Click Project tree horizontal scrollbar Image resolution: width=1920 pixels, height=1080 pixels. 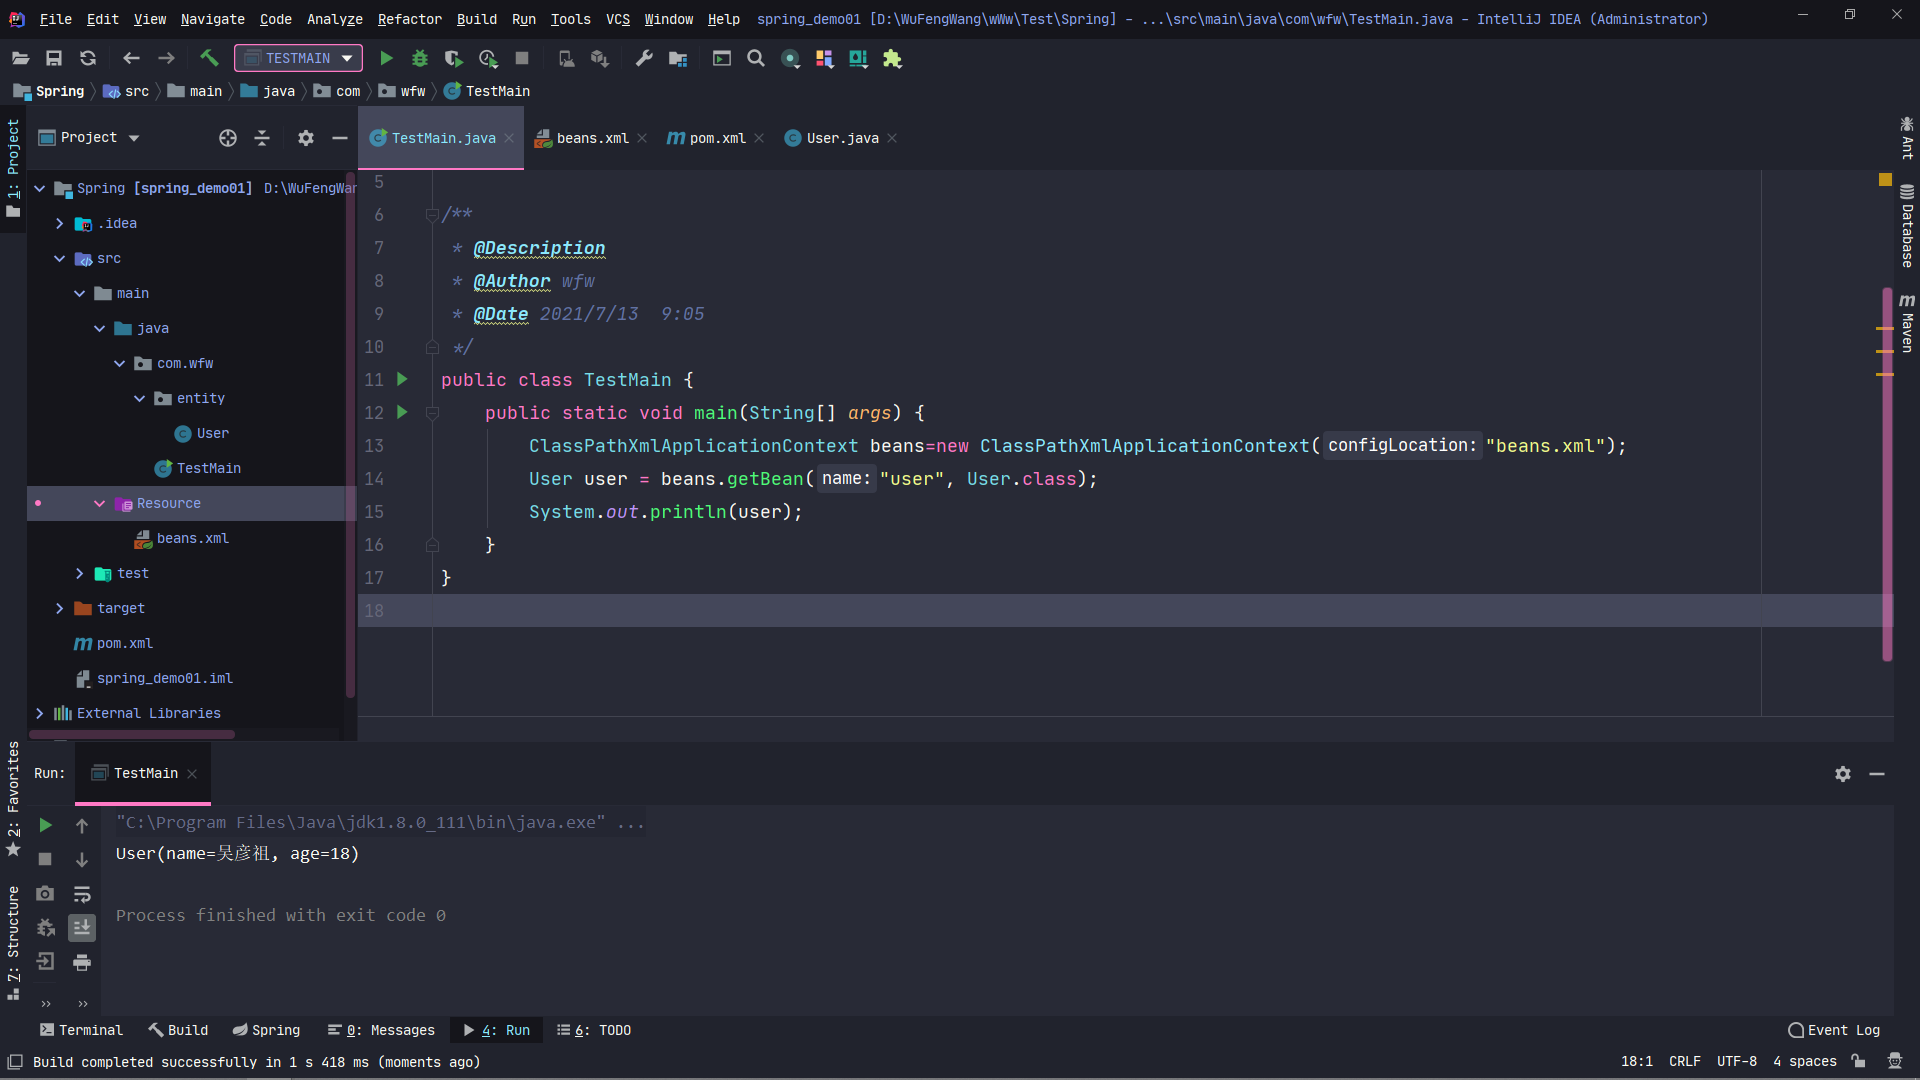coord(132,735)
